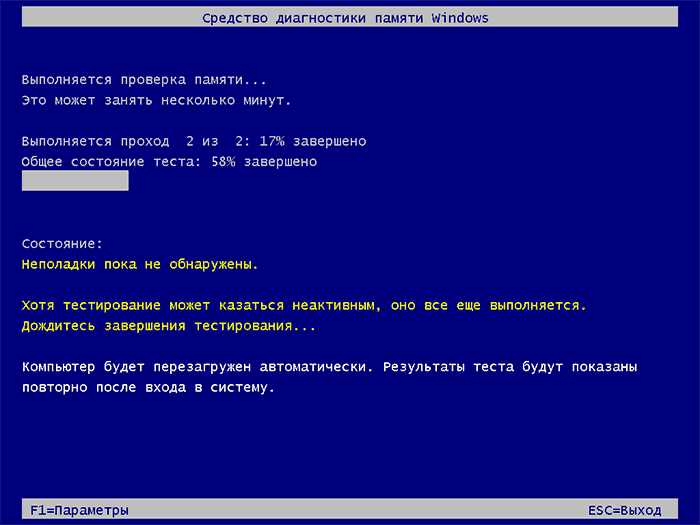
Task: Click the text 'Это может занять несколько минут.'
Action: (x=156, y=100)
